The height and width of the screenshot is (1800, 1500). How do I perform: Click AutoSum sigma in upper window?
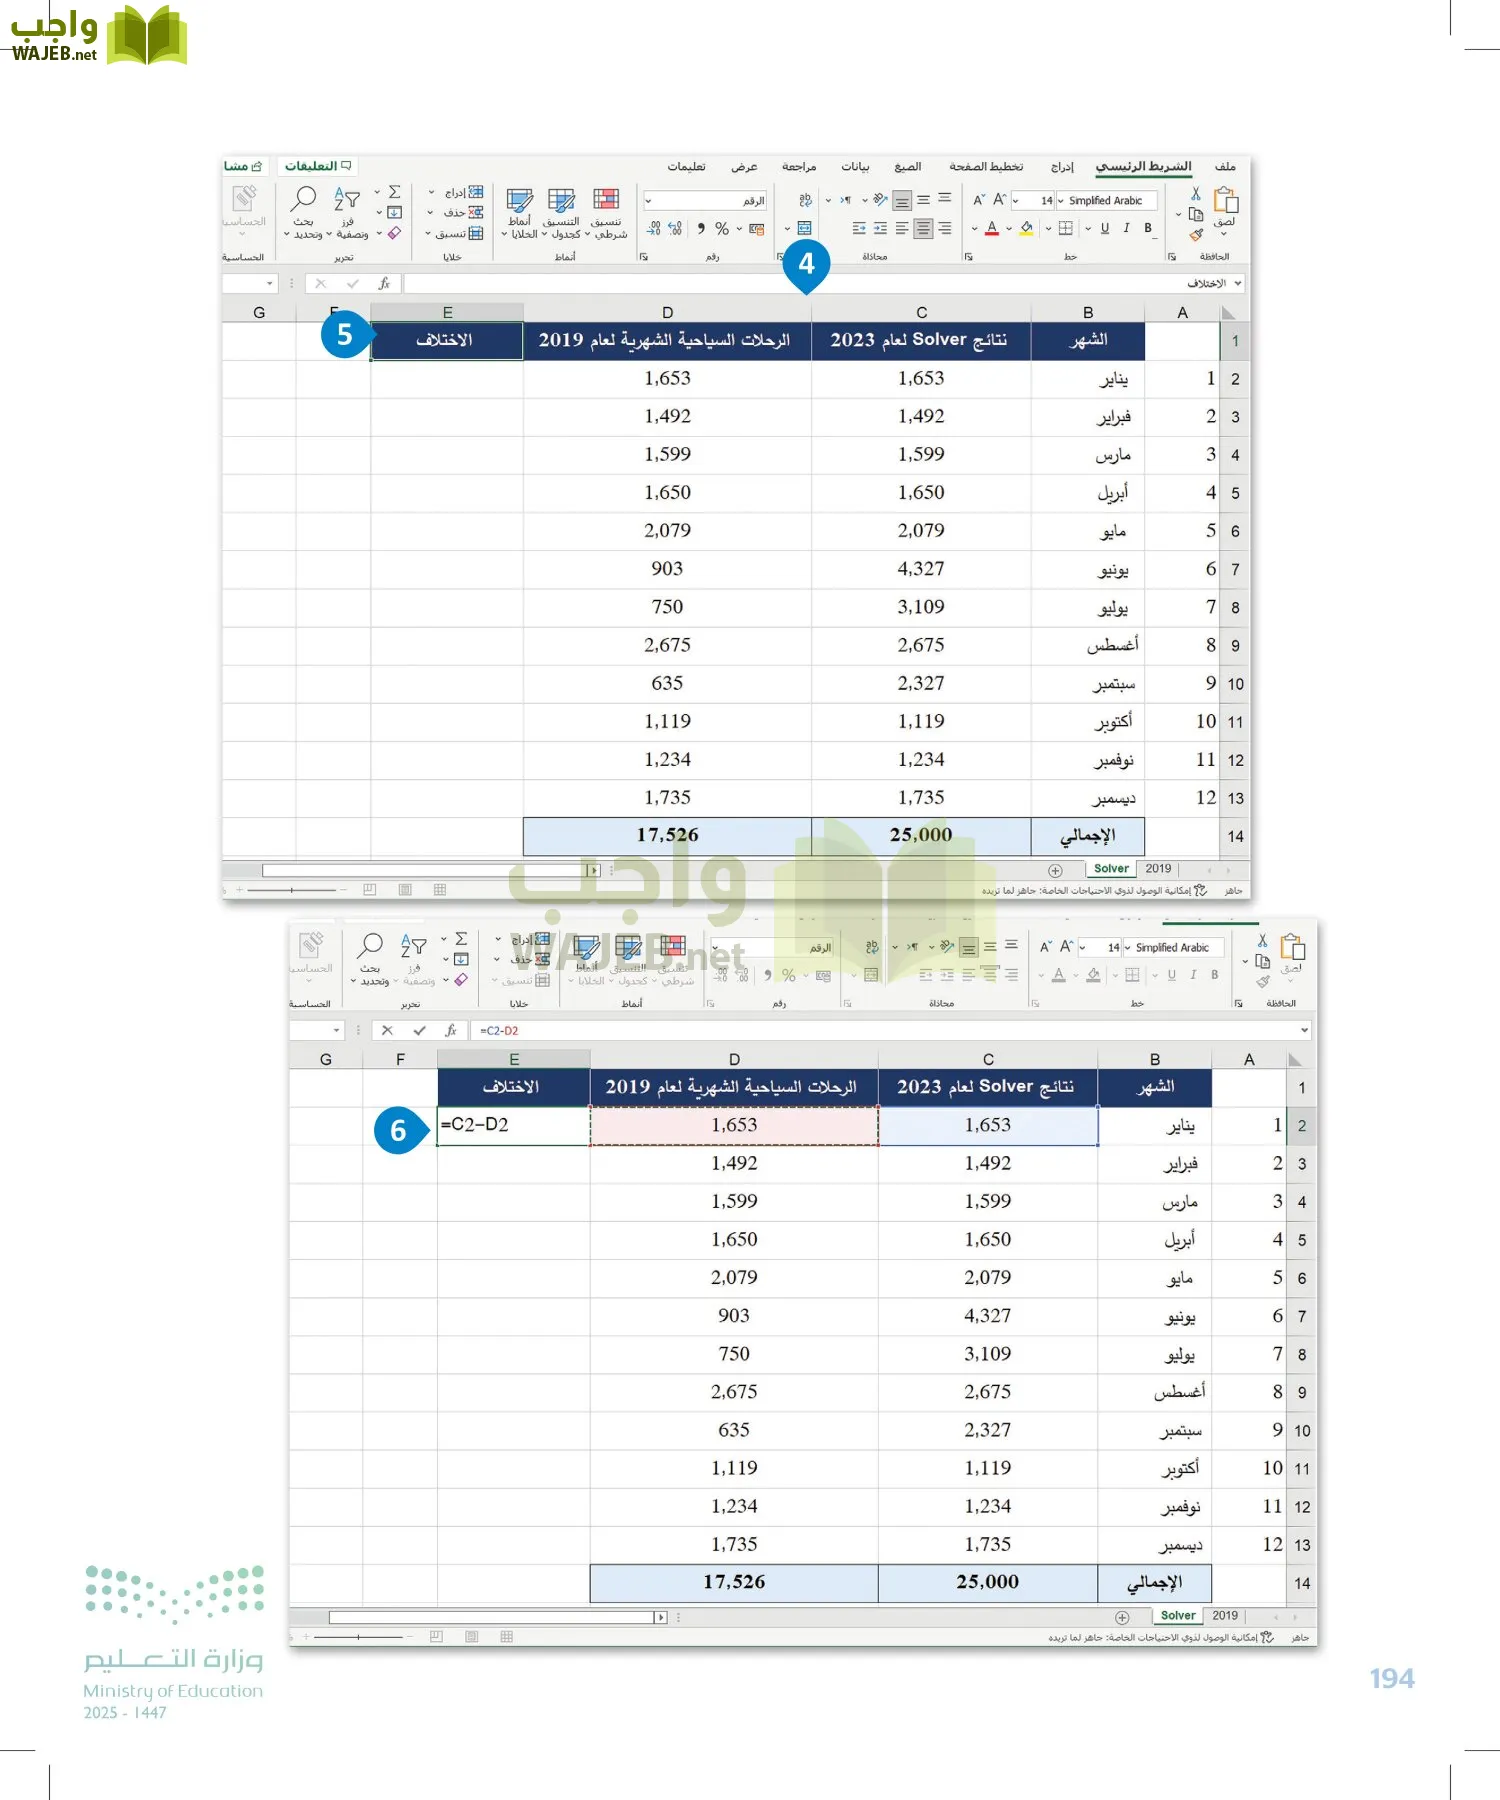pyautogui.click(x=395, y=192)
